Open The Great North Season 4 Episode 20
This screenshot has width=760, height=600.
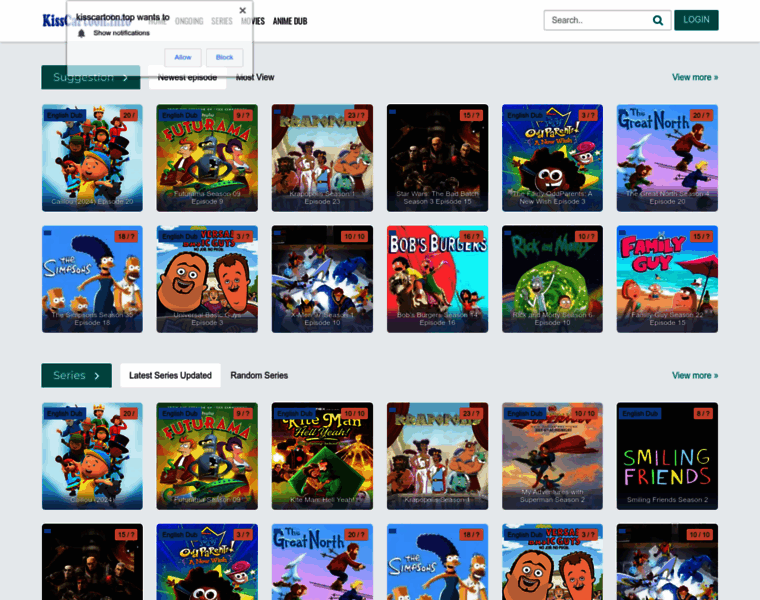(x=667, y=158)
